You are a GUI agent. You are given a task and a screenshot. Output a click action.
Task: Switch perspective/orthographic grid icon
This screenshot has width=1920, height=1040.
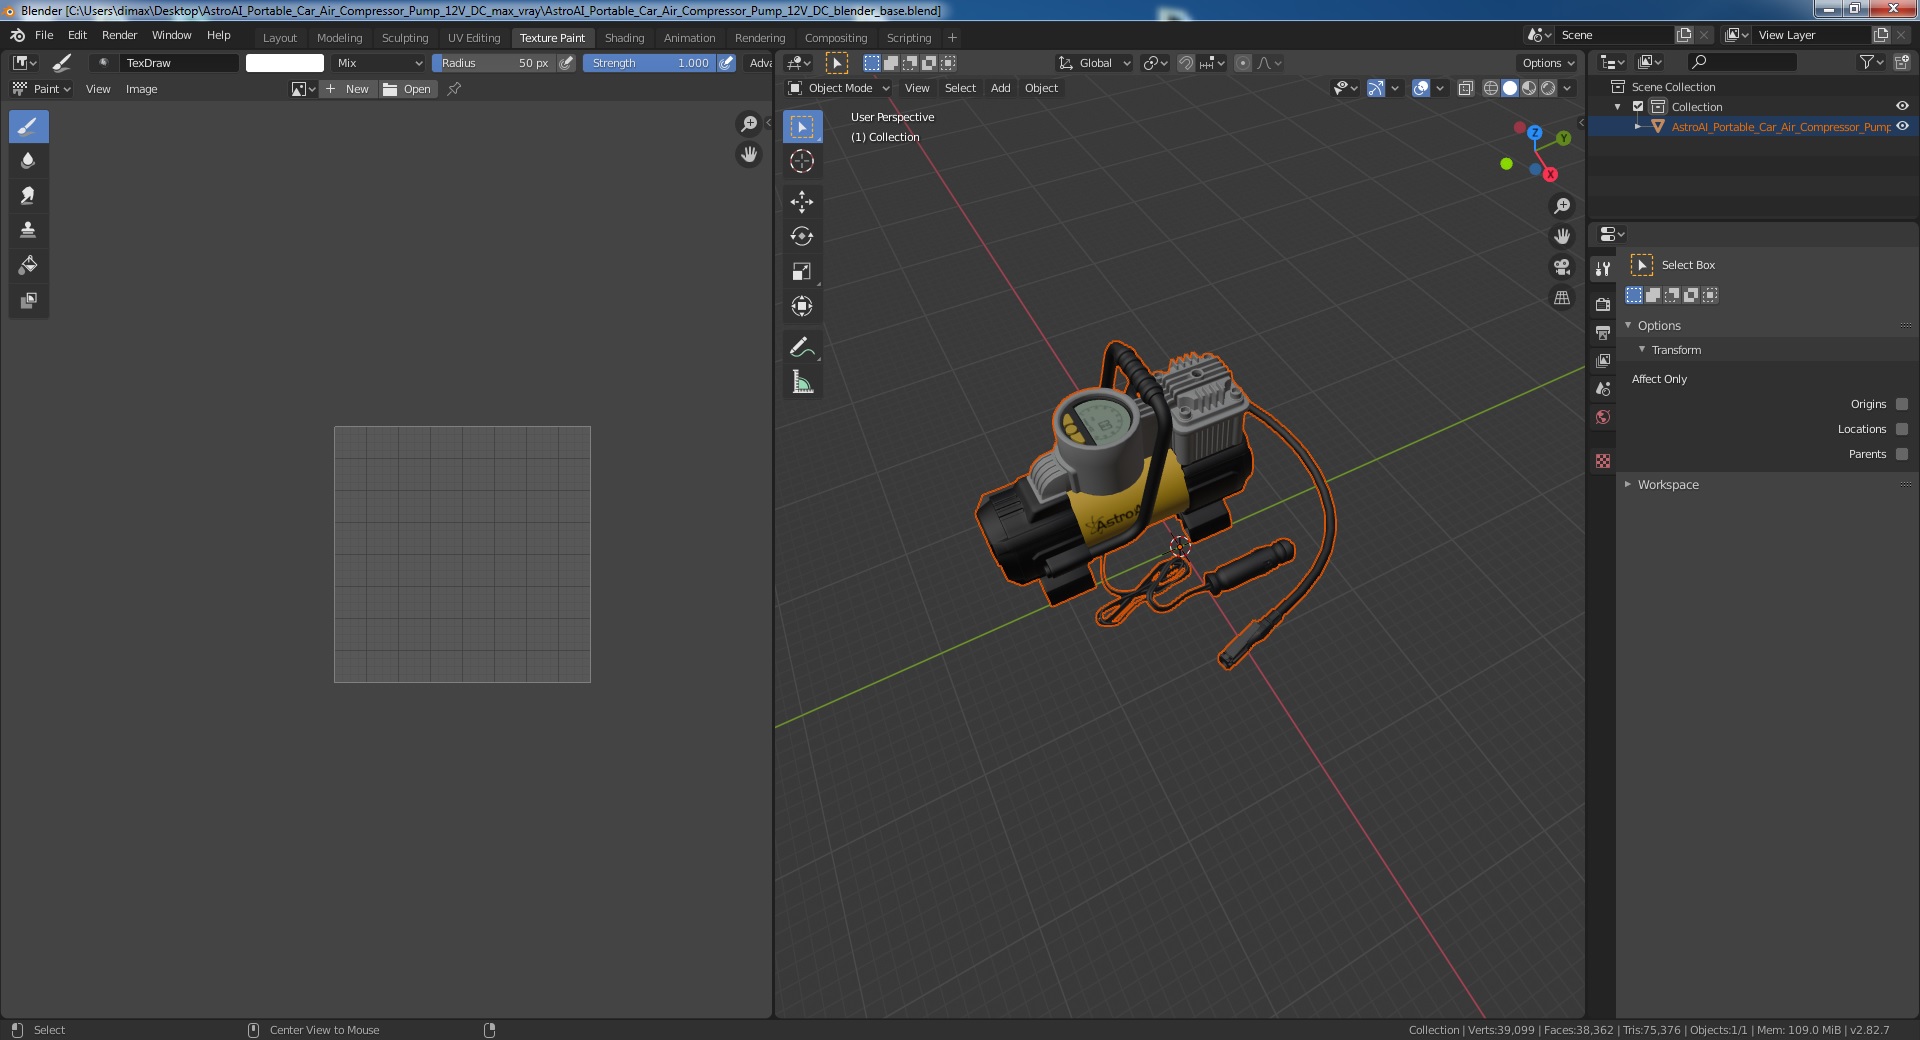click(x=1561, y=298)
